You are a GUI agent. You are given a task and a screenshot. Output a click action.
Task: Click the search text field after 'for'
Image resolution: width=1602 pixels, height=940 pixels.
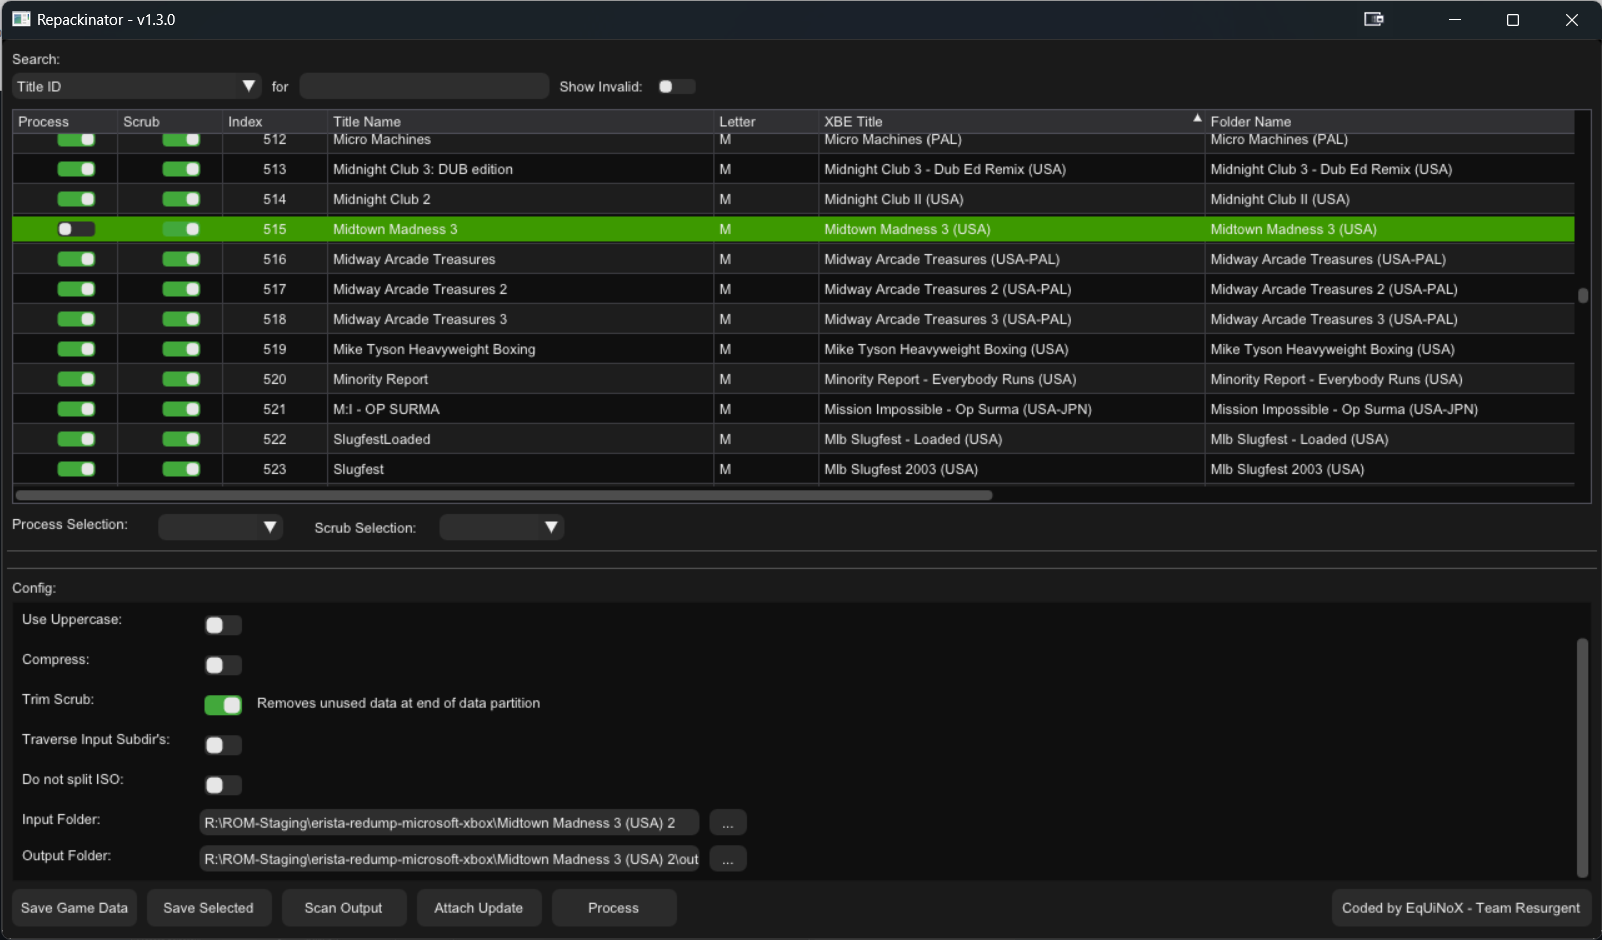pos(424,87)
